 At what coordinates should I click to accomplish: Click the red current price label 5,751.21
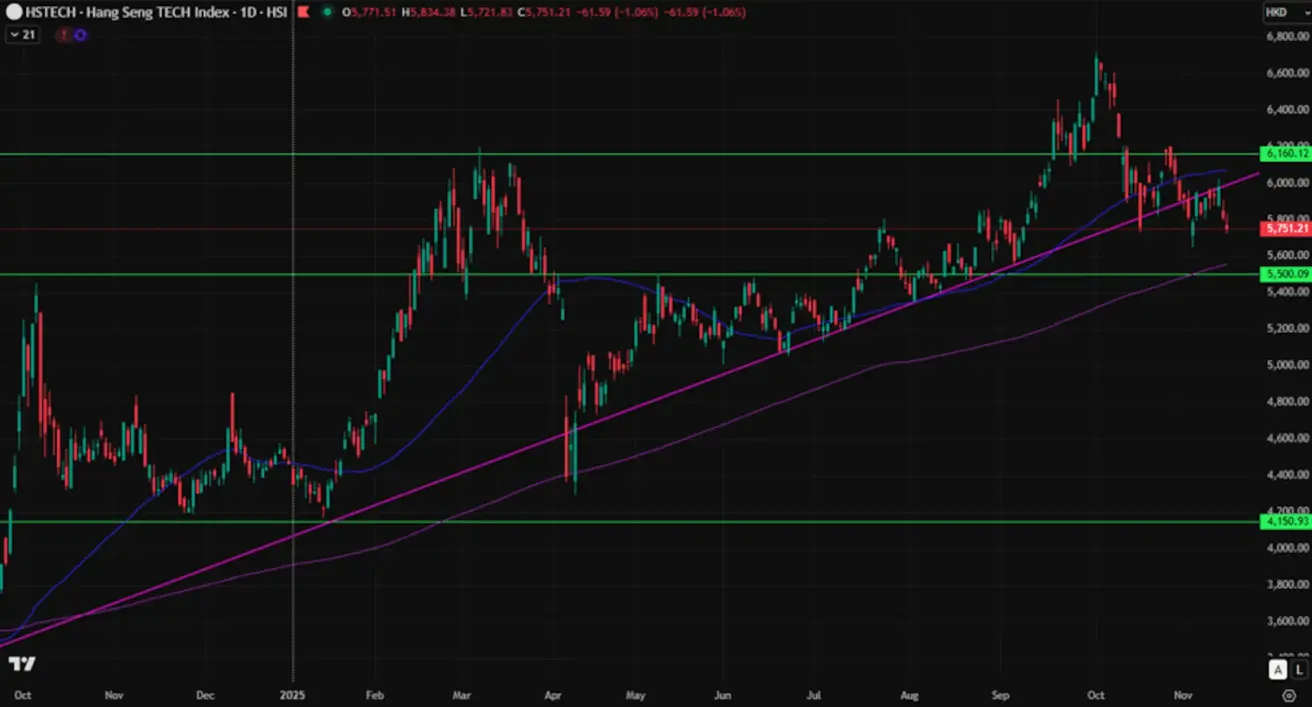click(x=1286, y=229)
